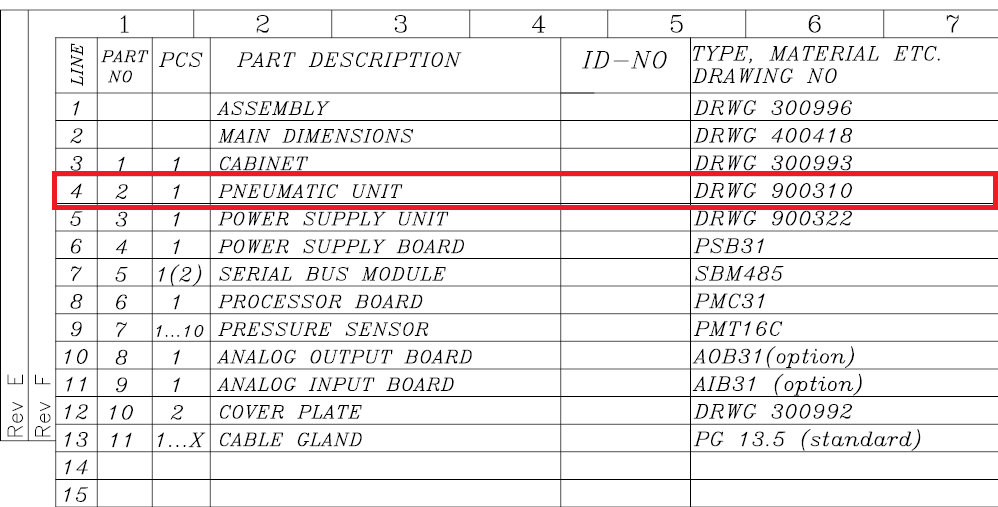
Task: Click the PNEUMATIC UNIT description cell
Action: coord(310,191)
